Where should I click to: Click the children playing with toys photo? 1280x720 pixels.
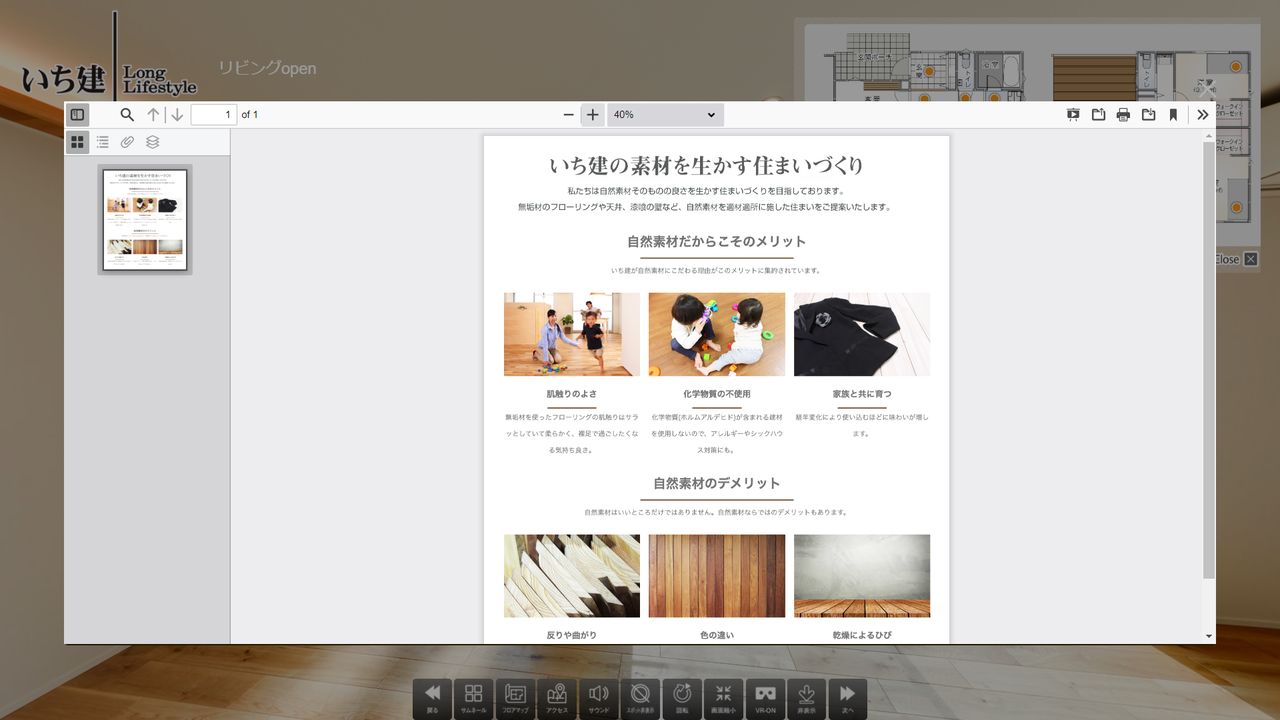(x=717, y=334)
